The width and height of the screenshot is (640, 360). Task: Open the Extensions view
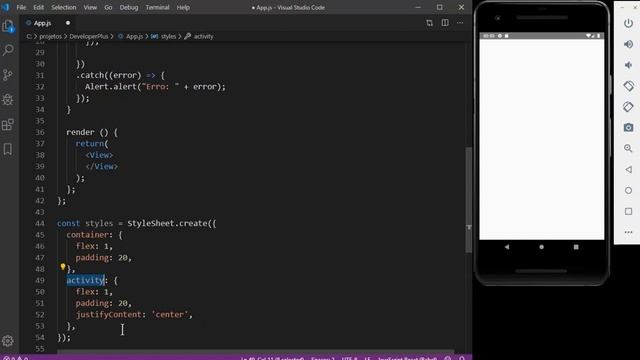click(8, 124)
